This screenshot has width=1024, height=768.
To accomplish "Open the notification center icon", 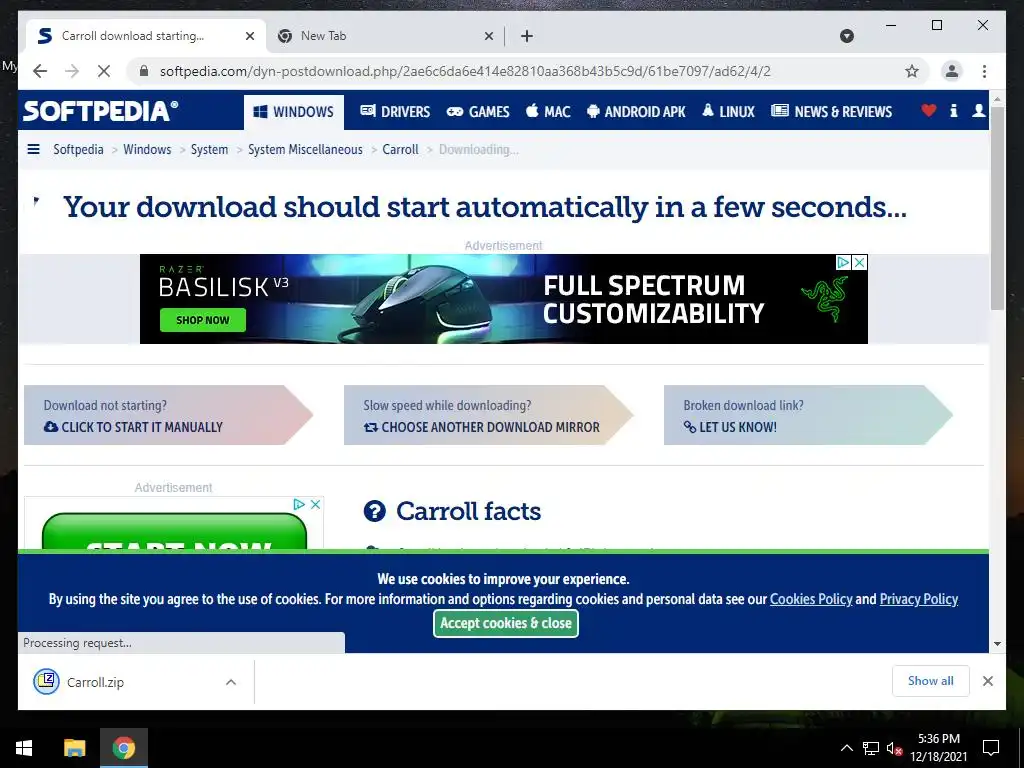I will (991, 748).
